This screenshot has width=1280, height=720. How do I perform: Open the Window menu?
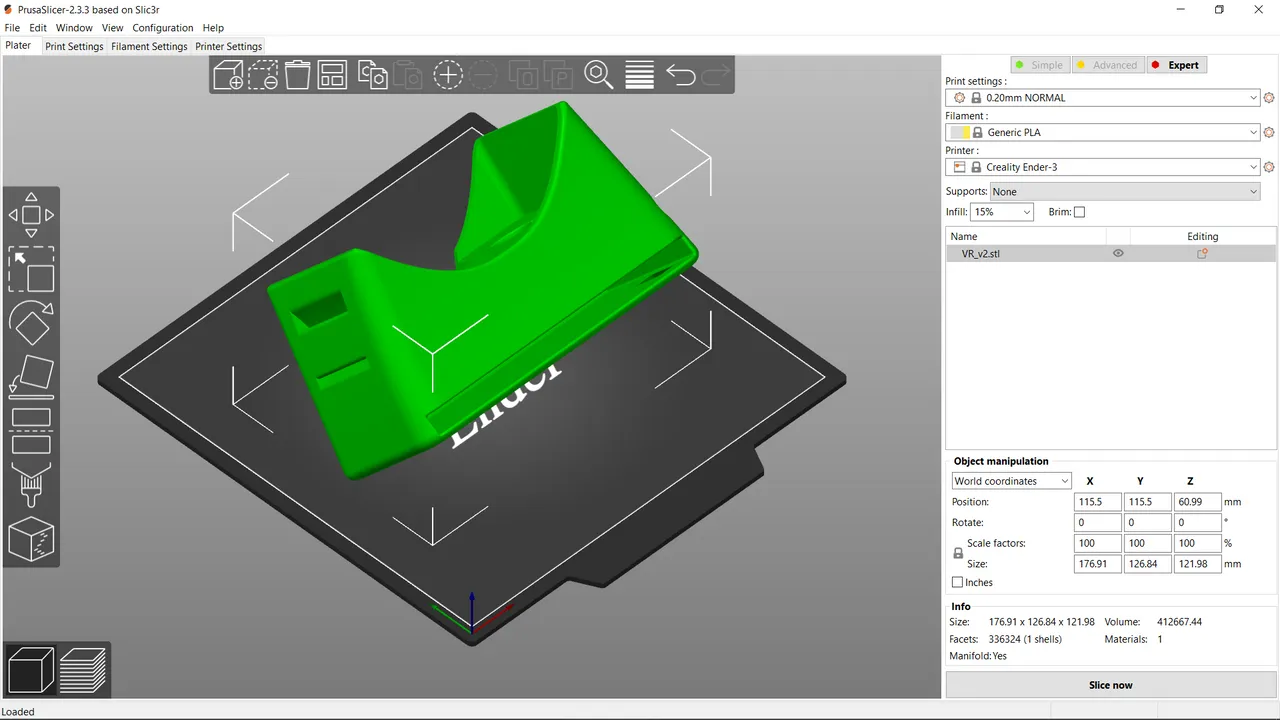click(x=74, y=28)
